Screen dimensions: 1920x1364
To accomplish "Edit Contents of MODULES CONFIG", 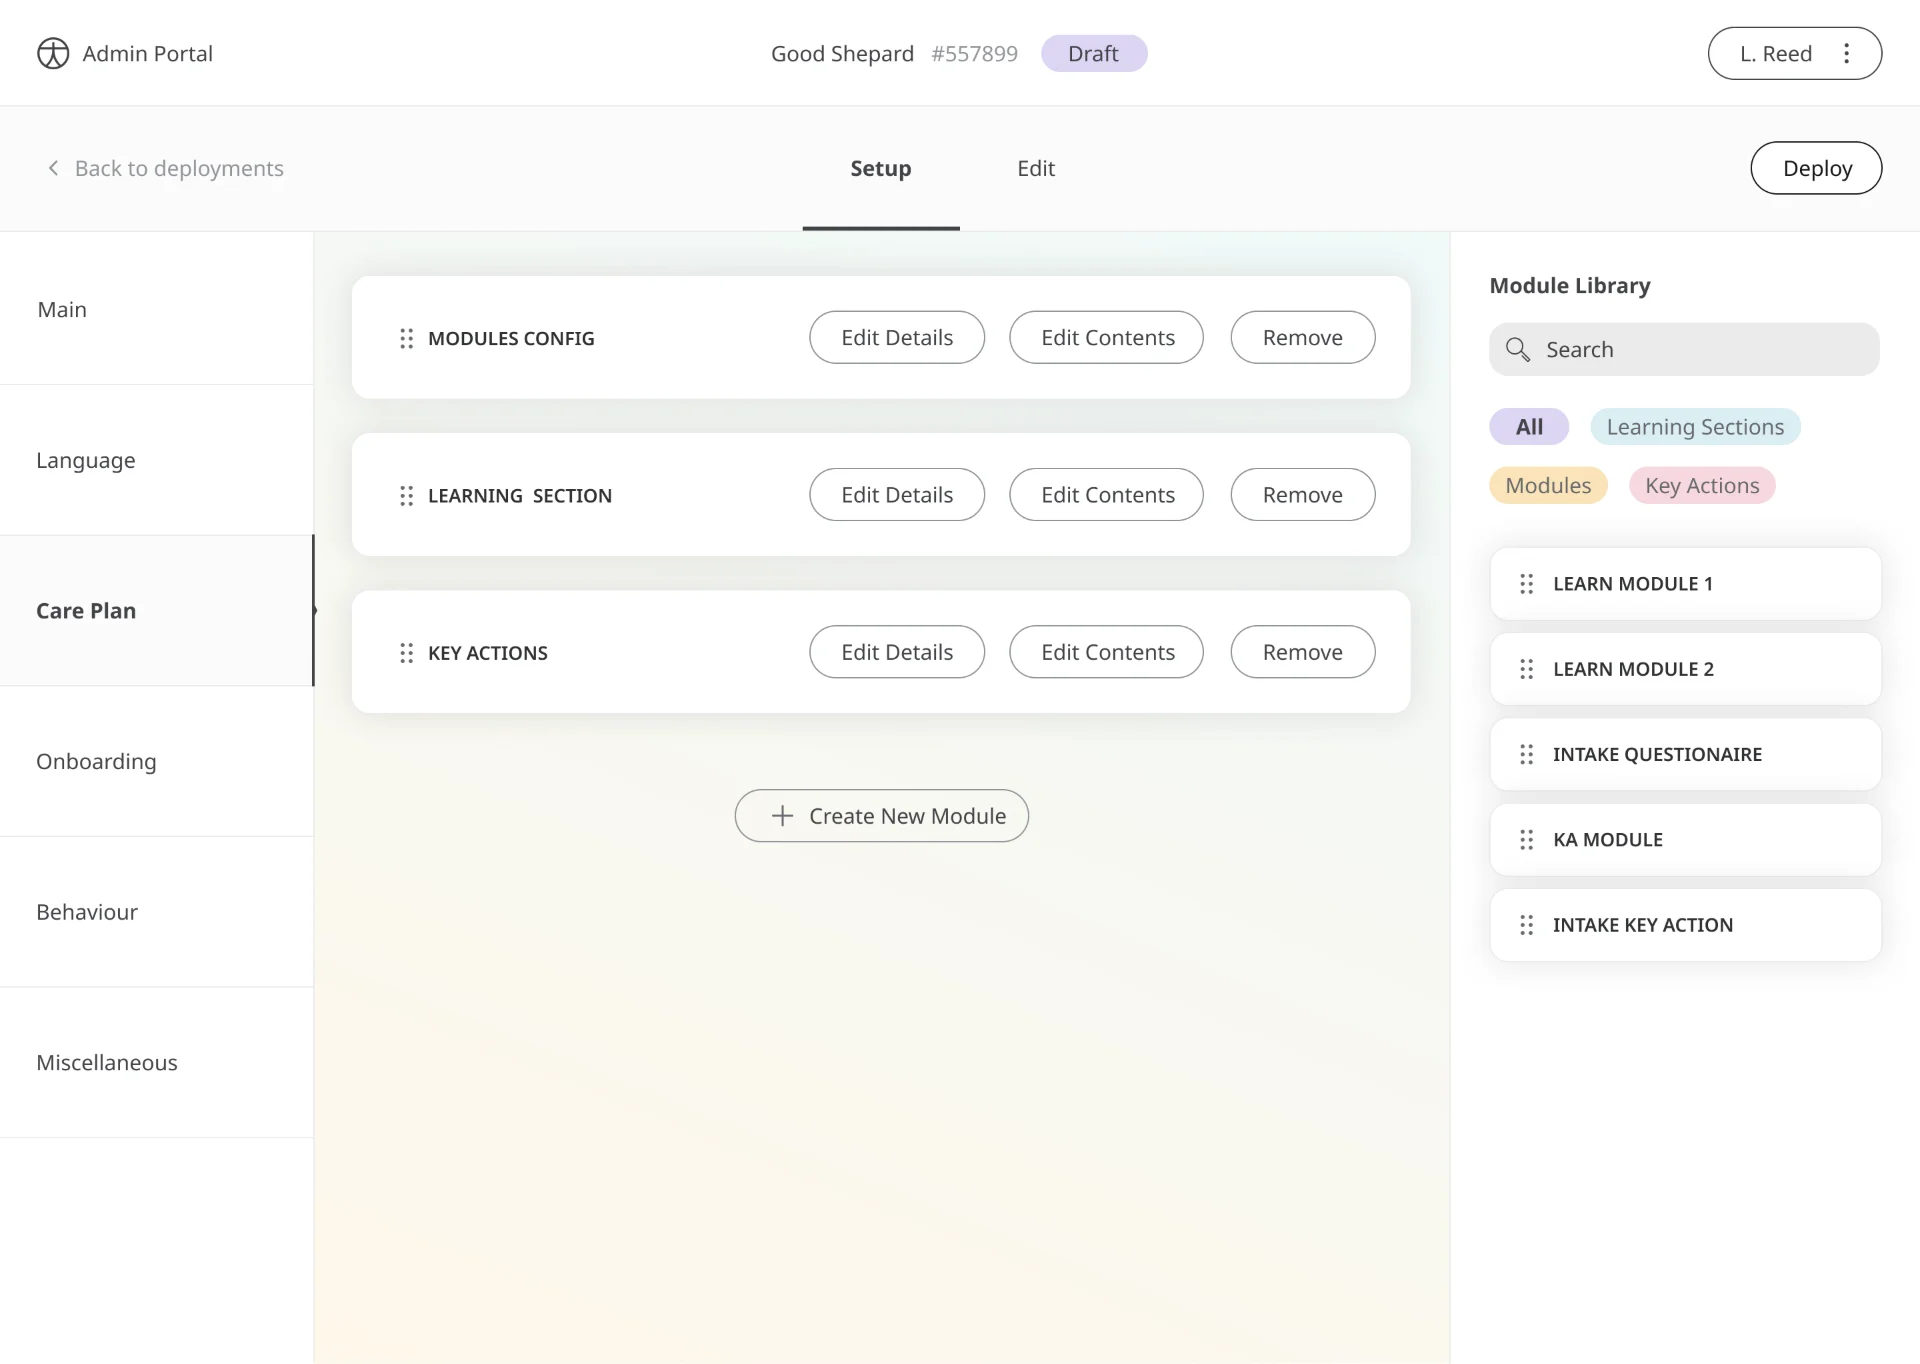I will 1107,338.
